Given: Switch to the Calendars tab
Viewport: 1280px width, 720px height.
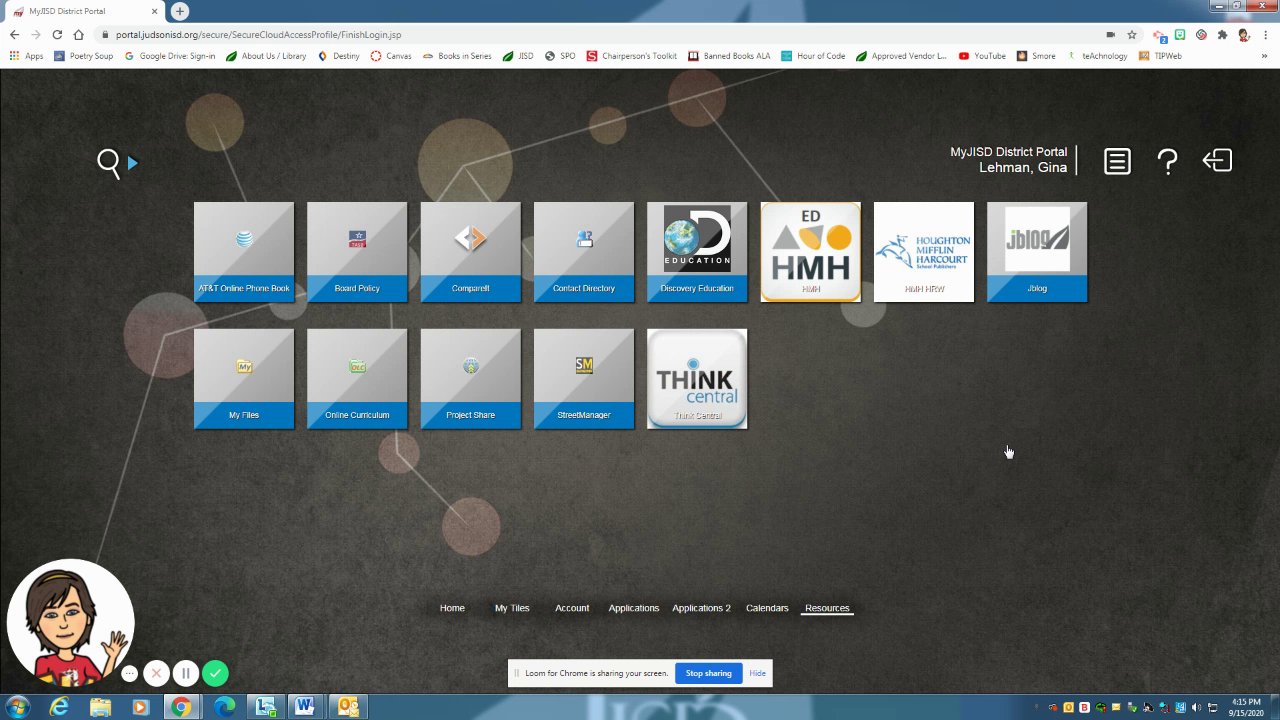Looking at the screenshot, I should point(767,608).
